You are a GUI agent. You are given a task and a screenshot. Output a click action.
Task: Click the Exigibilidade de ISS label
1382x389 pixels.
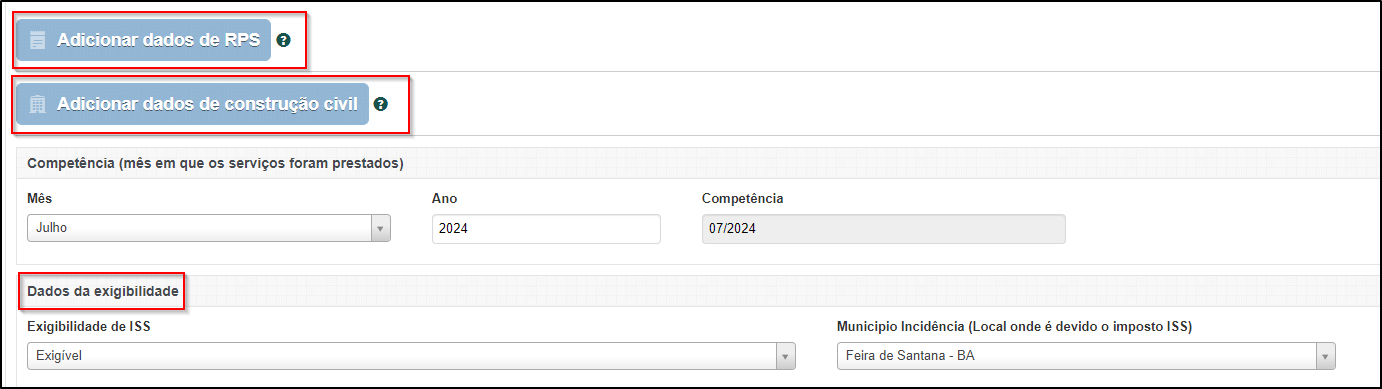[89, 326]
